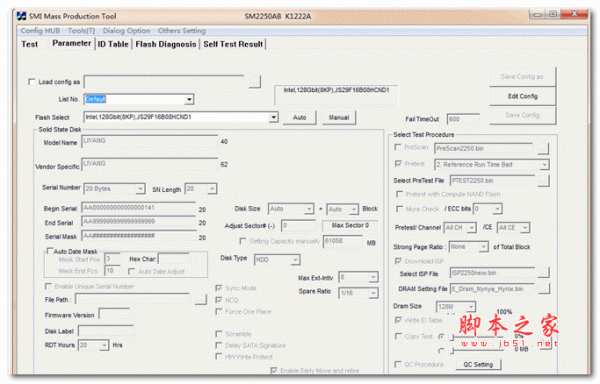Screen dimensions: 600x384
Task: Toggle Sync Mode checkbox
Action: tap(219, 288)
